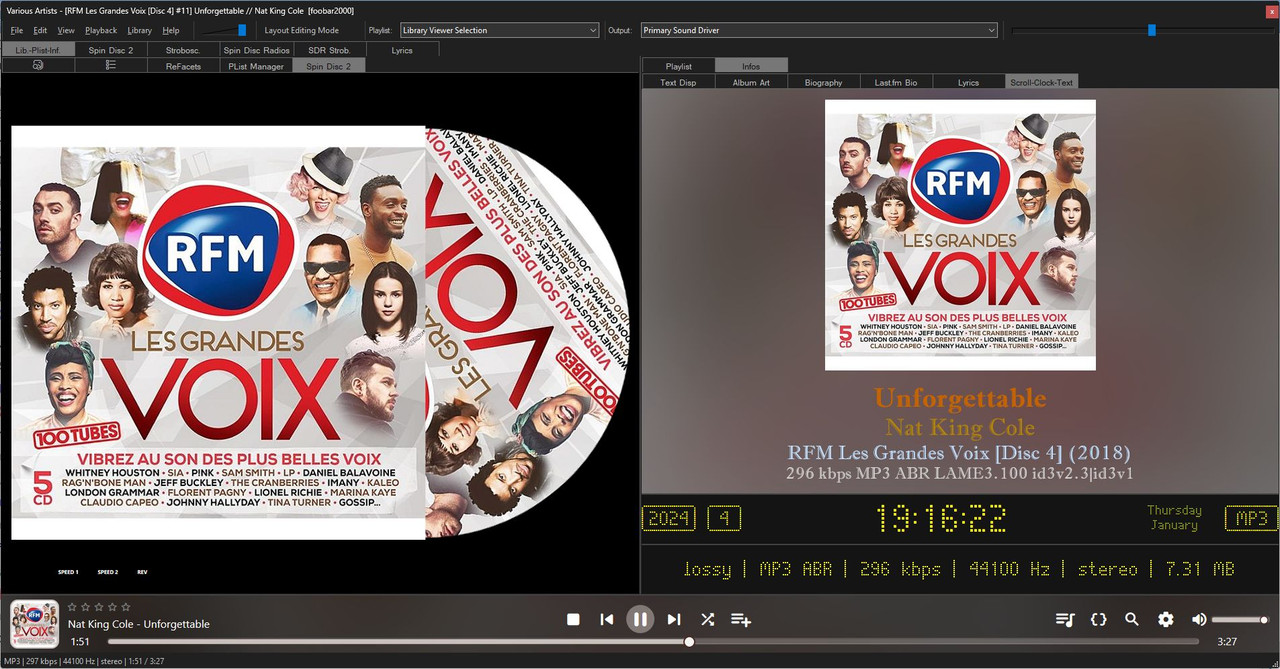Click SPEED 2 button under disc

108,572
